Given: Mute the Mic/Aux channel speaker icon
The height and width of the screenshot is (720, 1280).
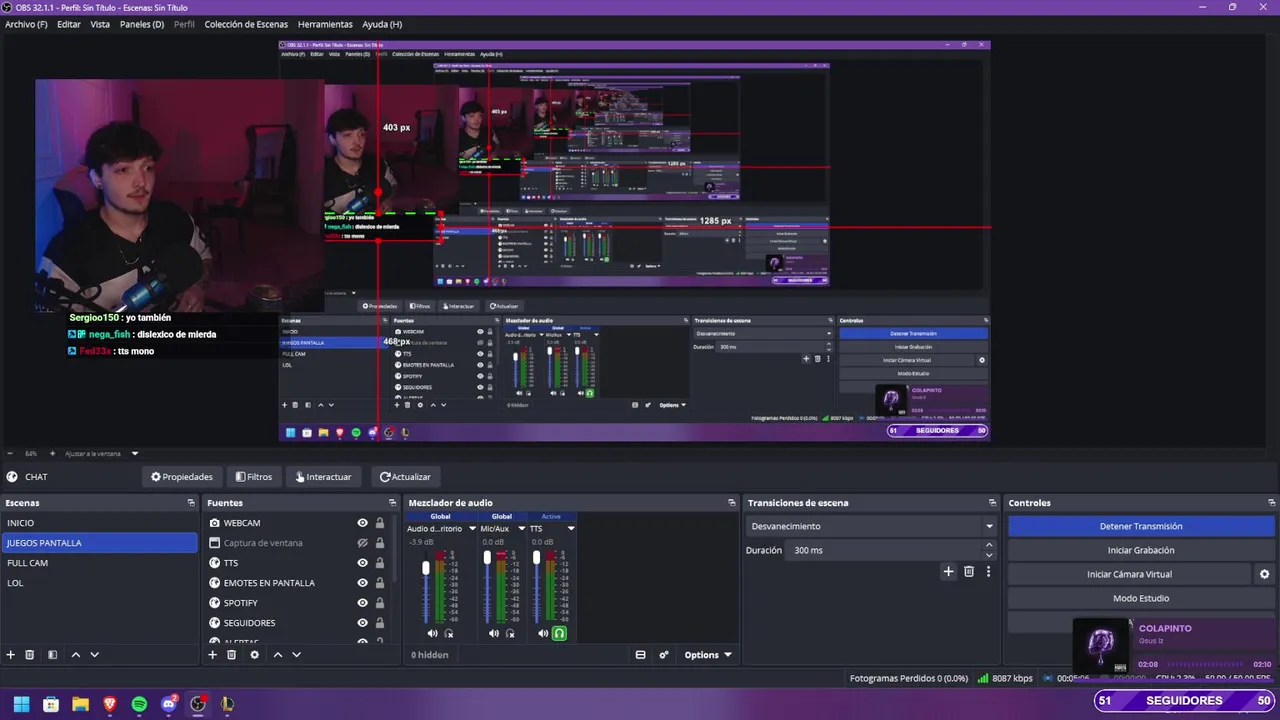Looking at the screenshot, I should (493, 633).
